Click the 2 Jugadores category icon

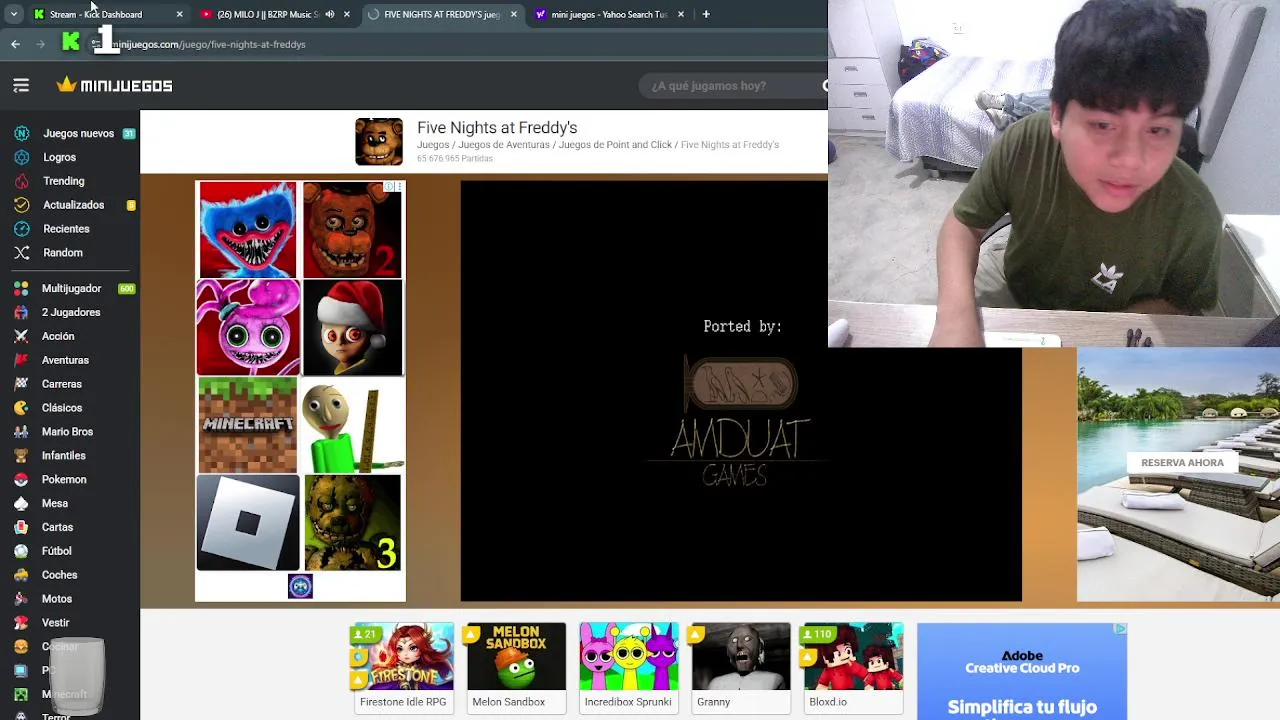tap(21, 312)
